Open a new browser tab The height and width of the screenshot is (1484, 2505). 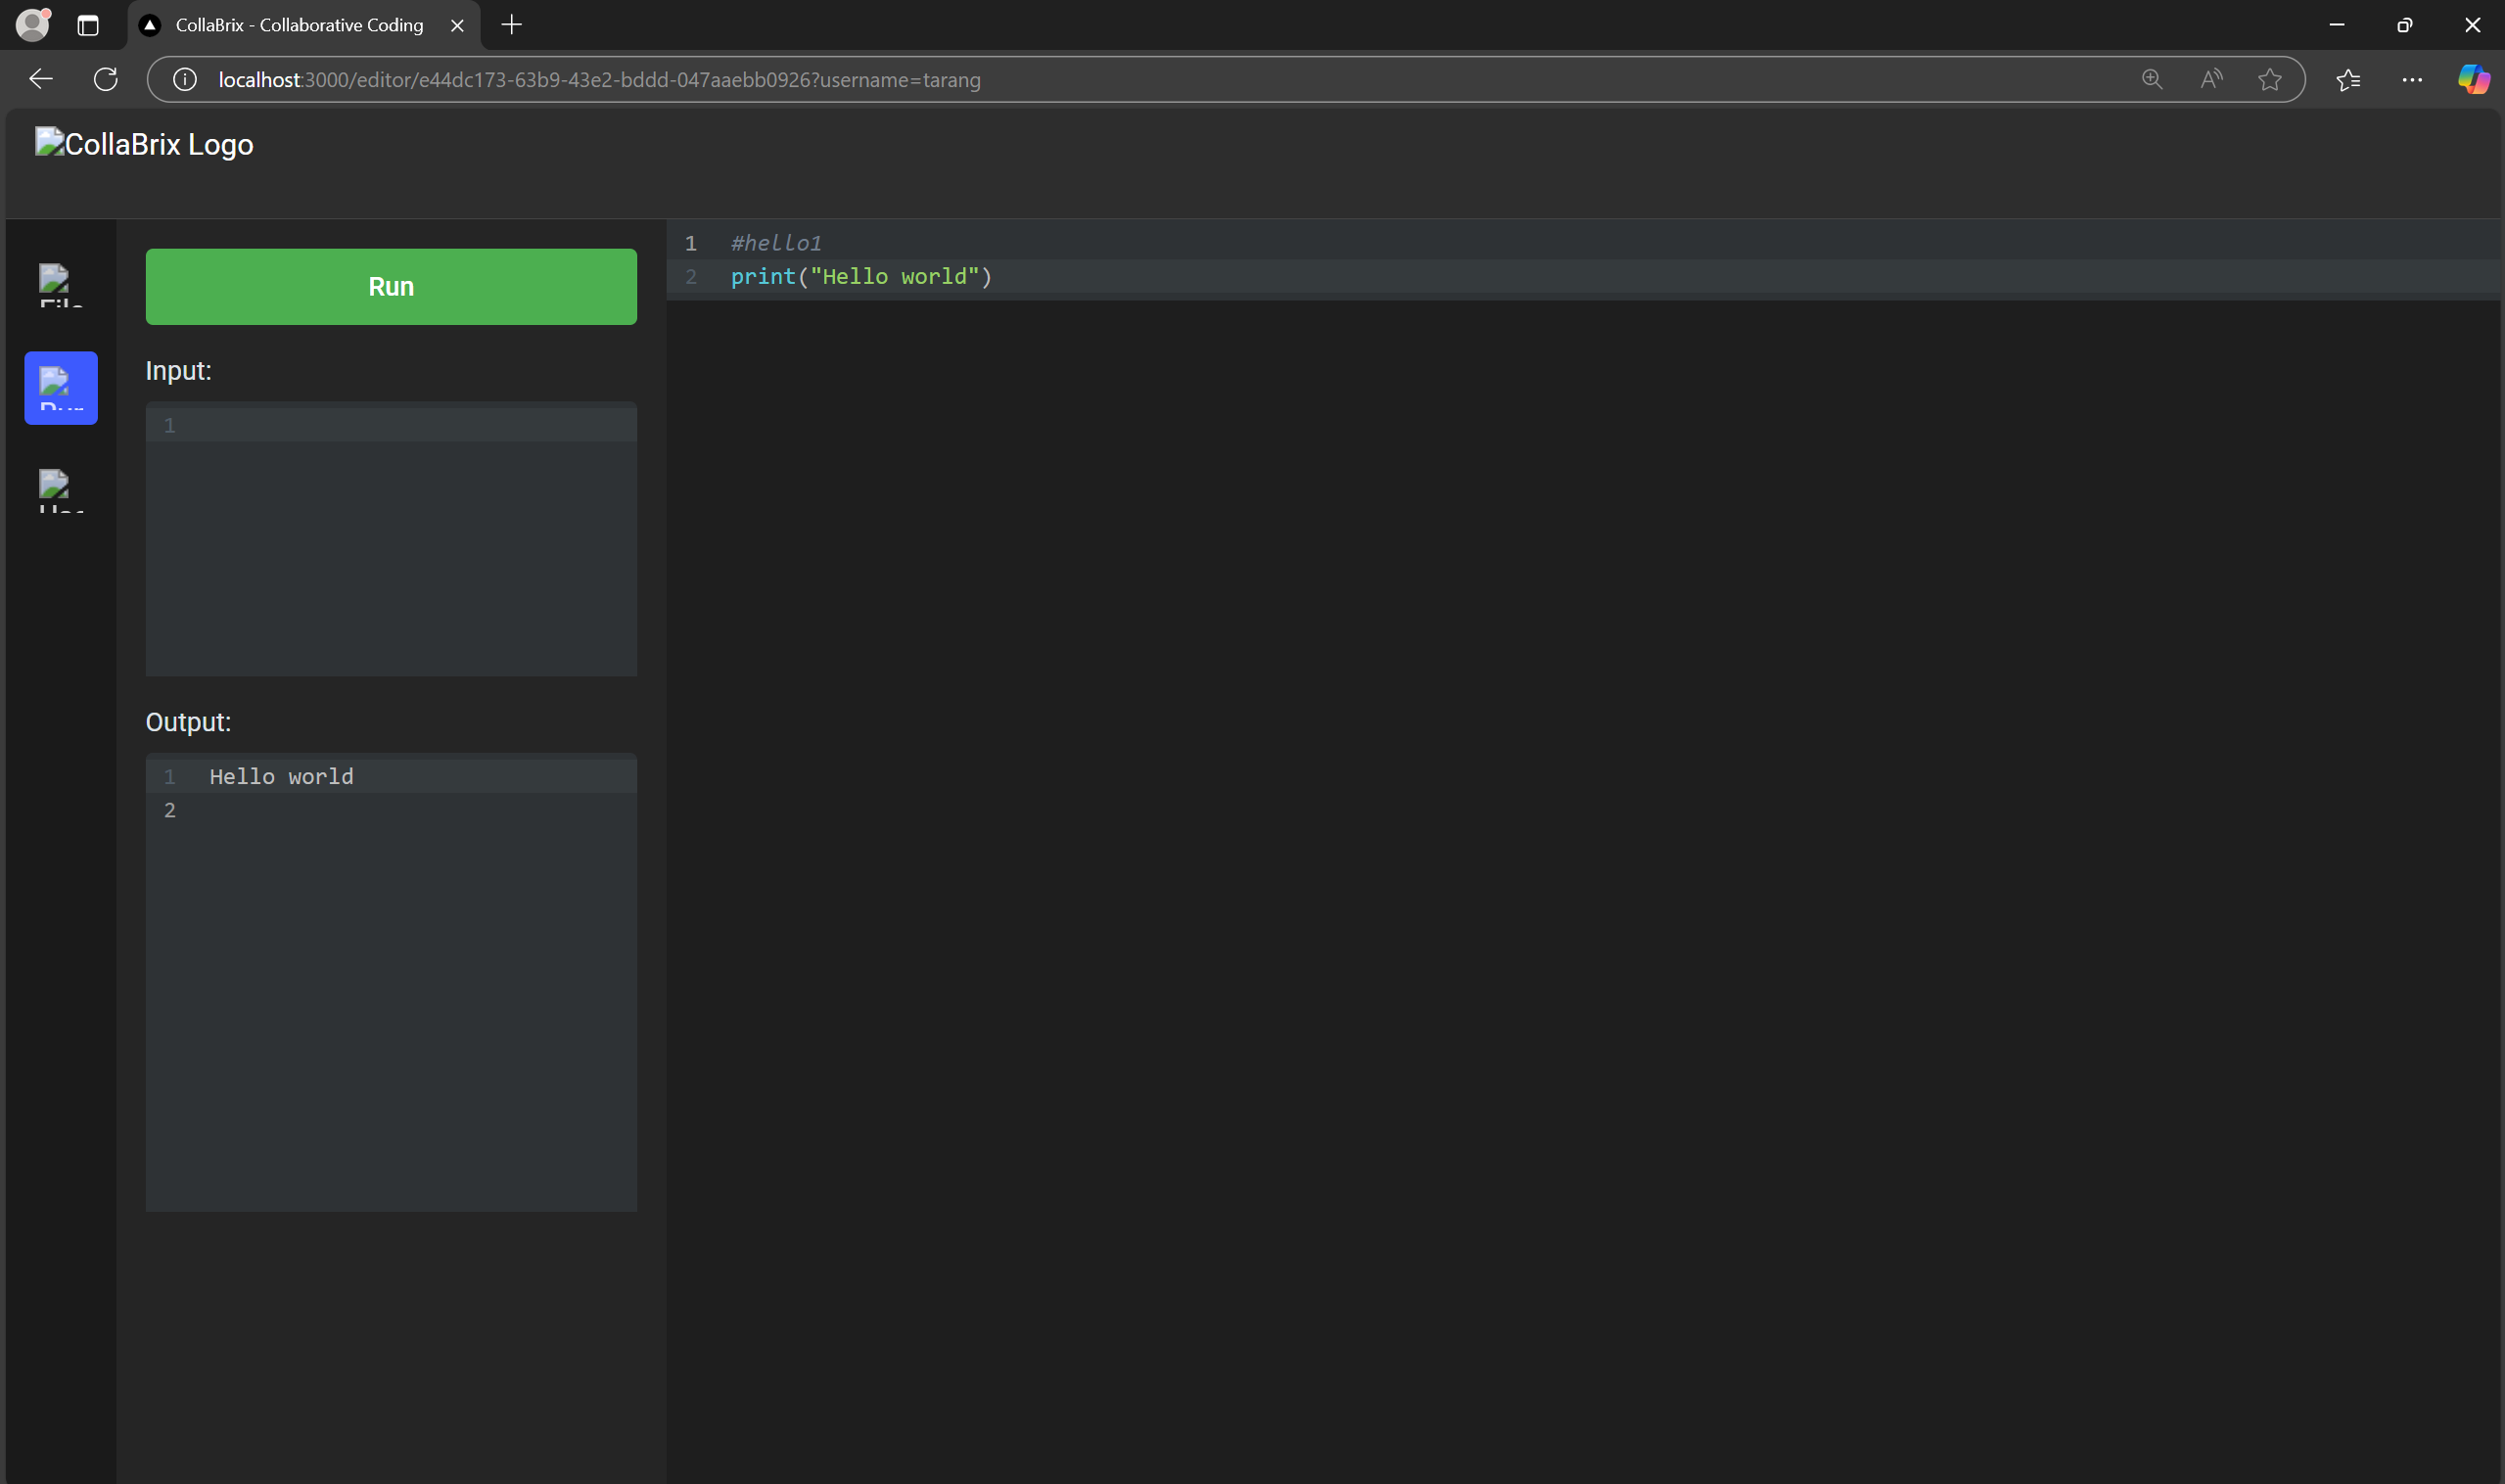pos(512,25)
